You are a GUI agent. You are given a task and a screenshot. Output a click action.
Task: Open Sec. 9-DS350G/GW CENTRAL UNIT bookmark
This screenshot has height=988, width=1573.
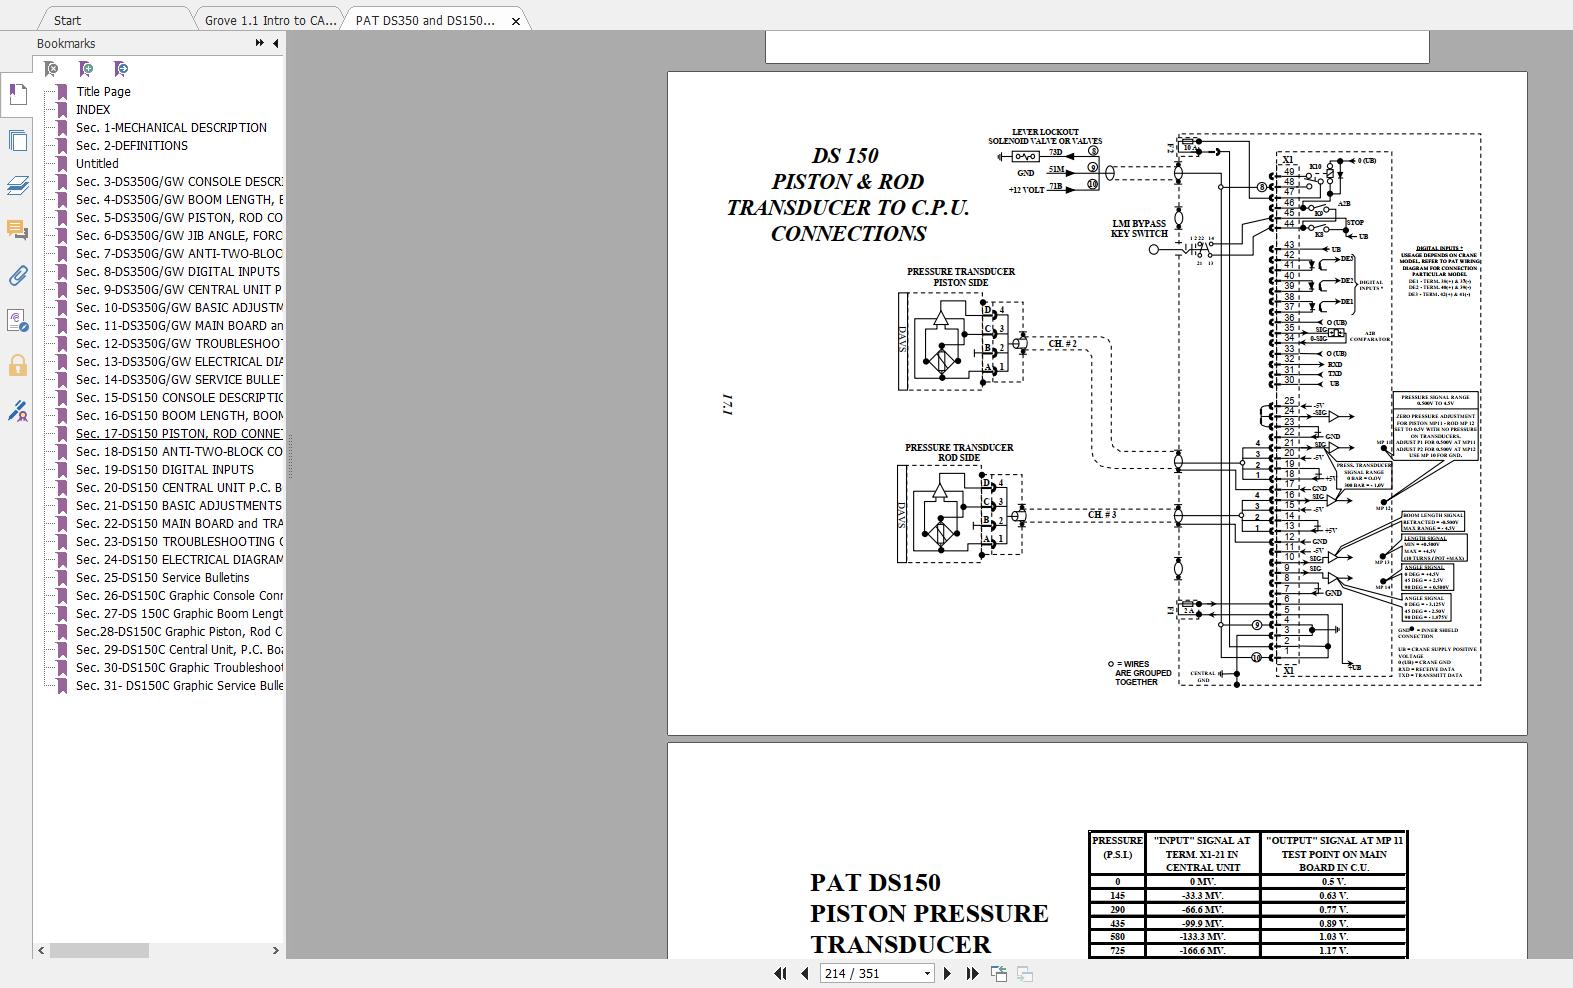point(179,290)
